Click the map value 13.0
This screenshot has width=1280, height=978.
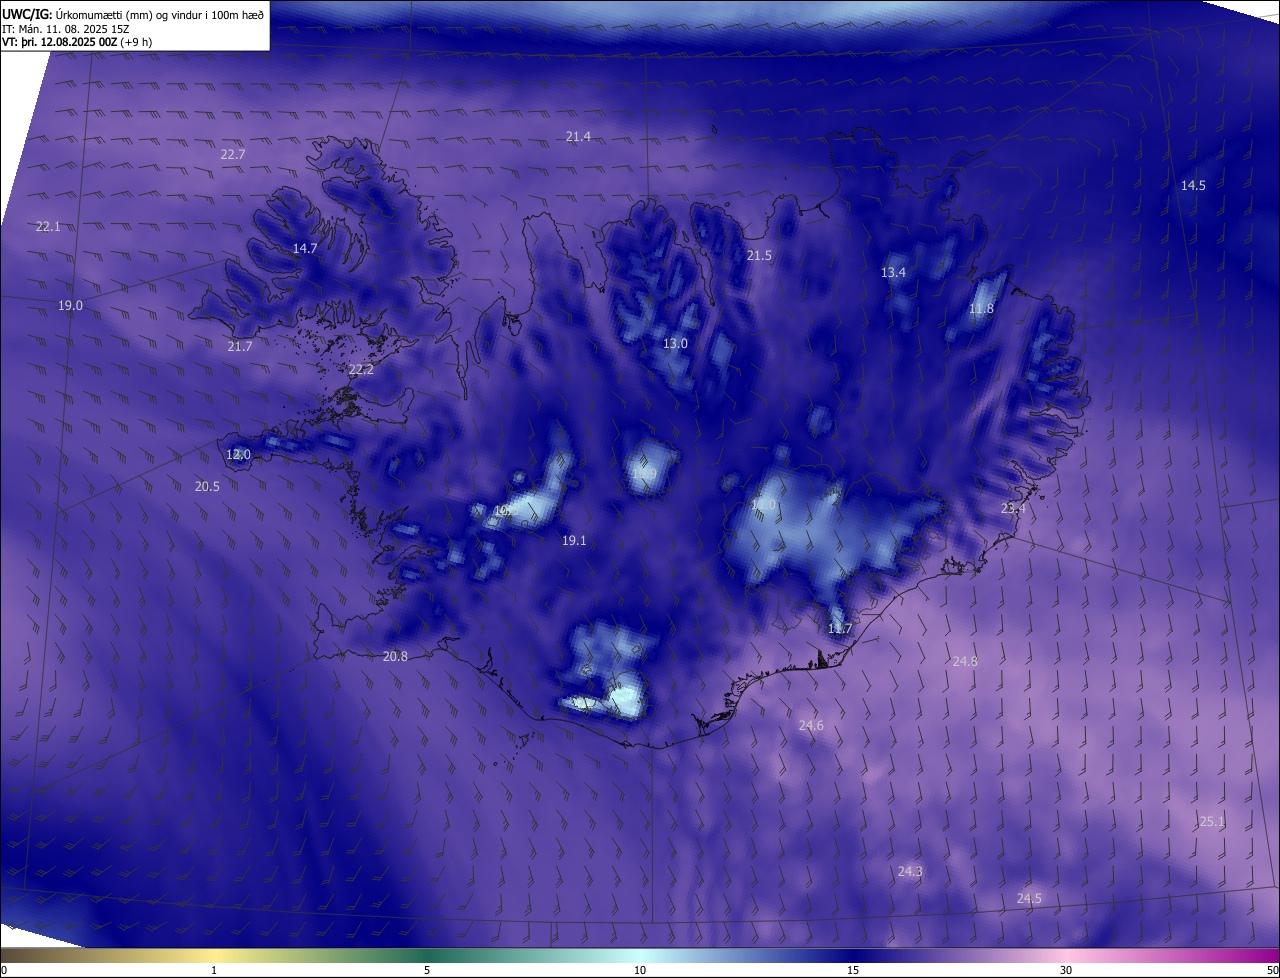[x=675, y=344]
